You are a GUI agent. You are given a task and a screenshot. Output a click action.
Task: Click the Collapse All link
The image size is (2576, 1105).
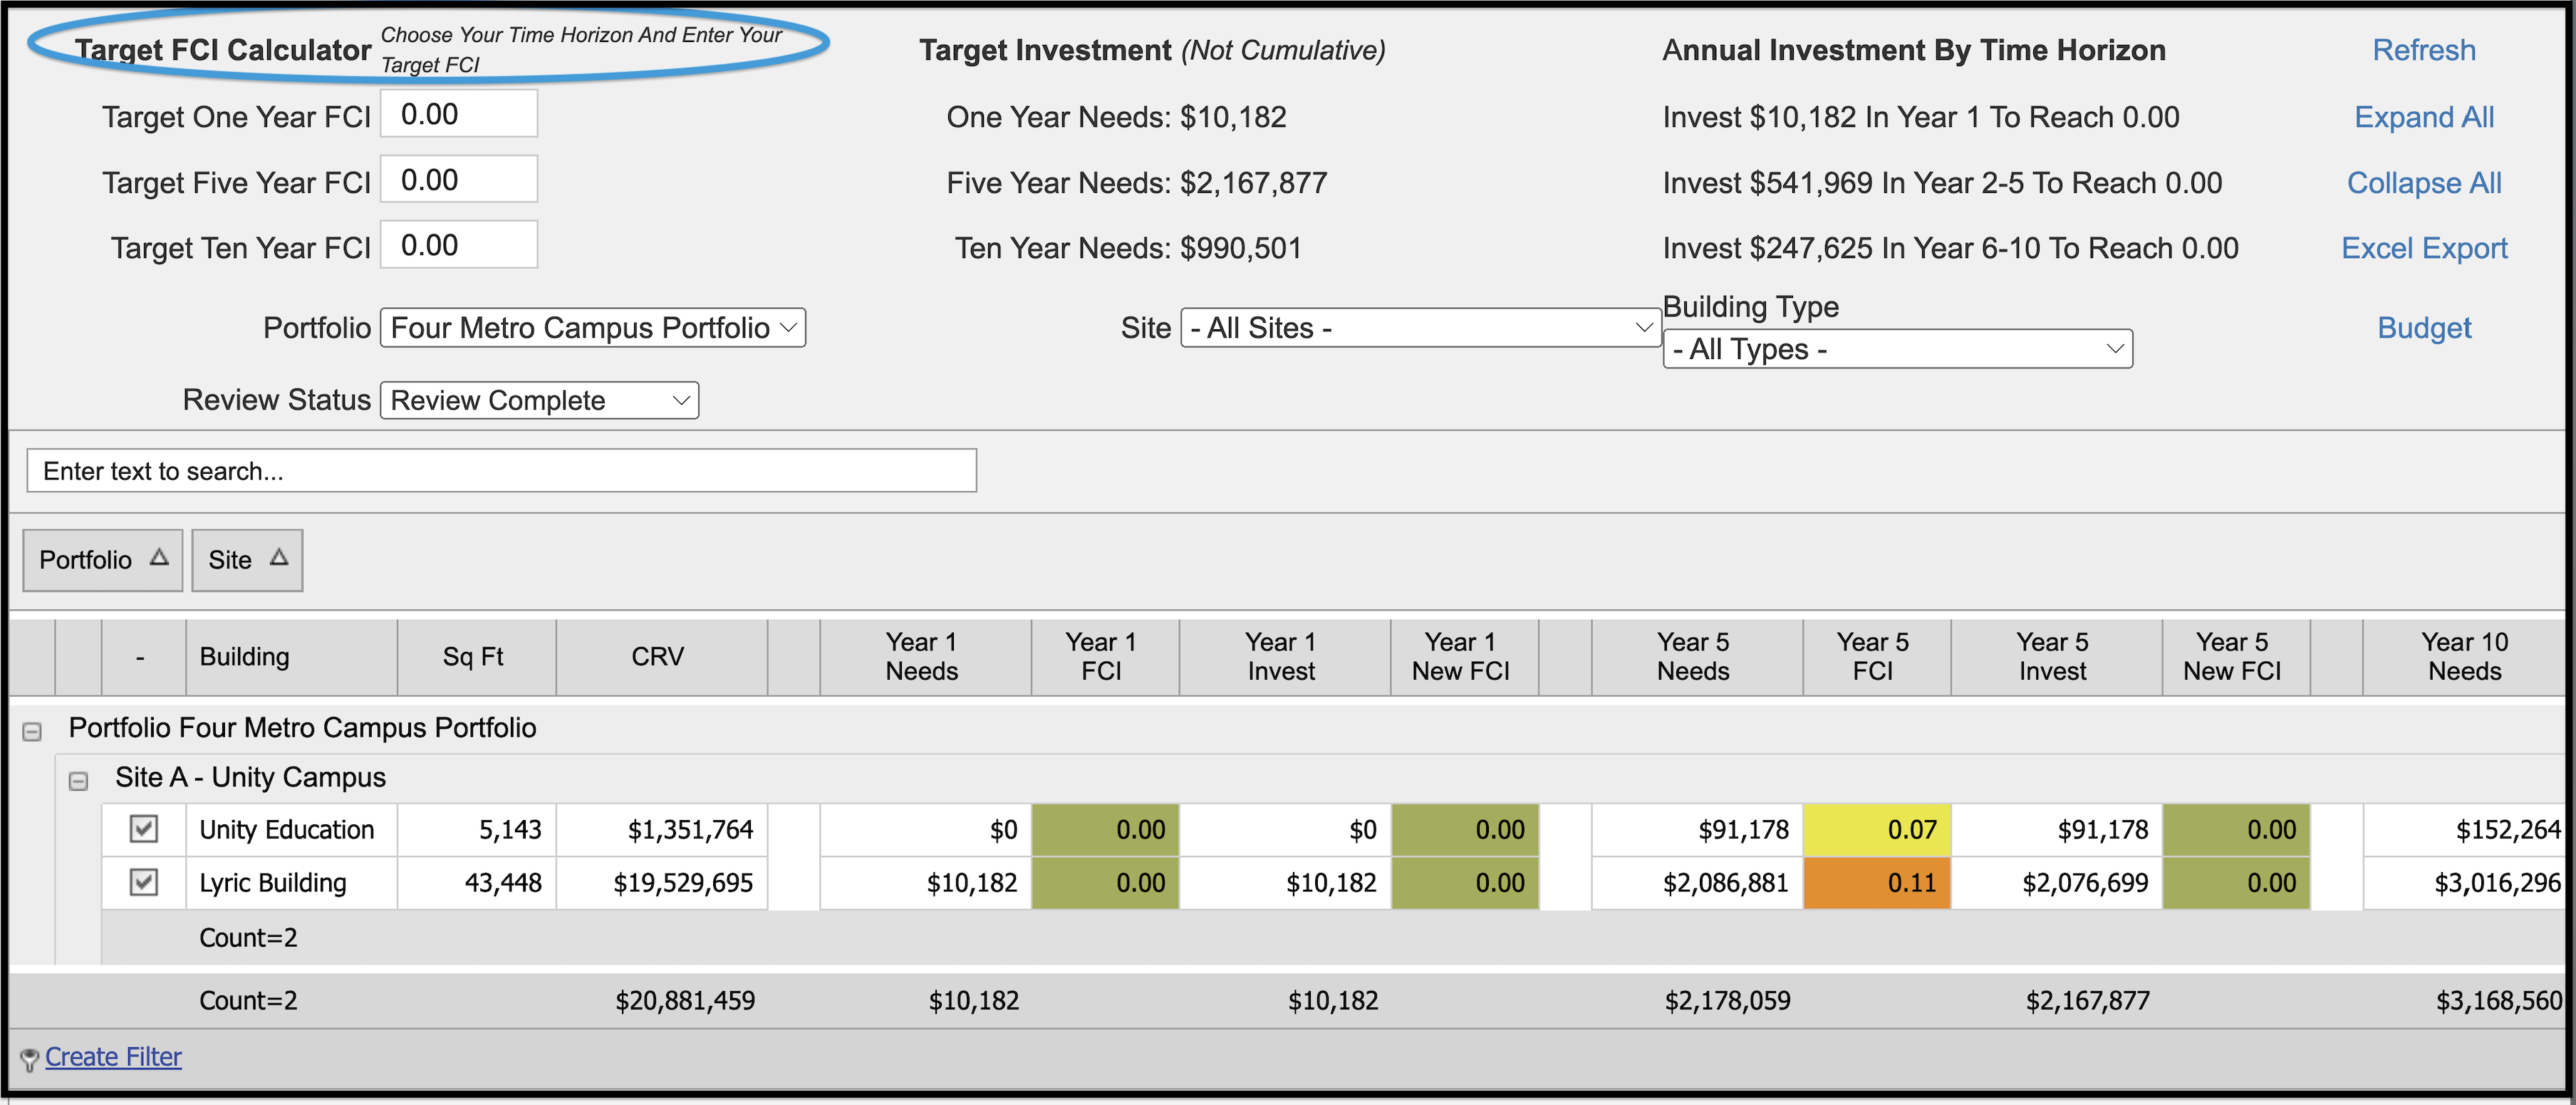(2424, 183)
